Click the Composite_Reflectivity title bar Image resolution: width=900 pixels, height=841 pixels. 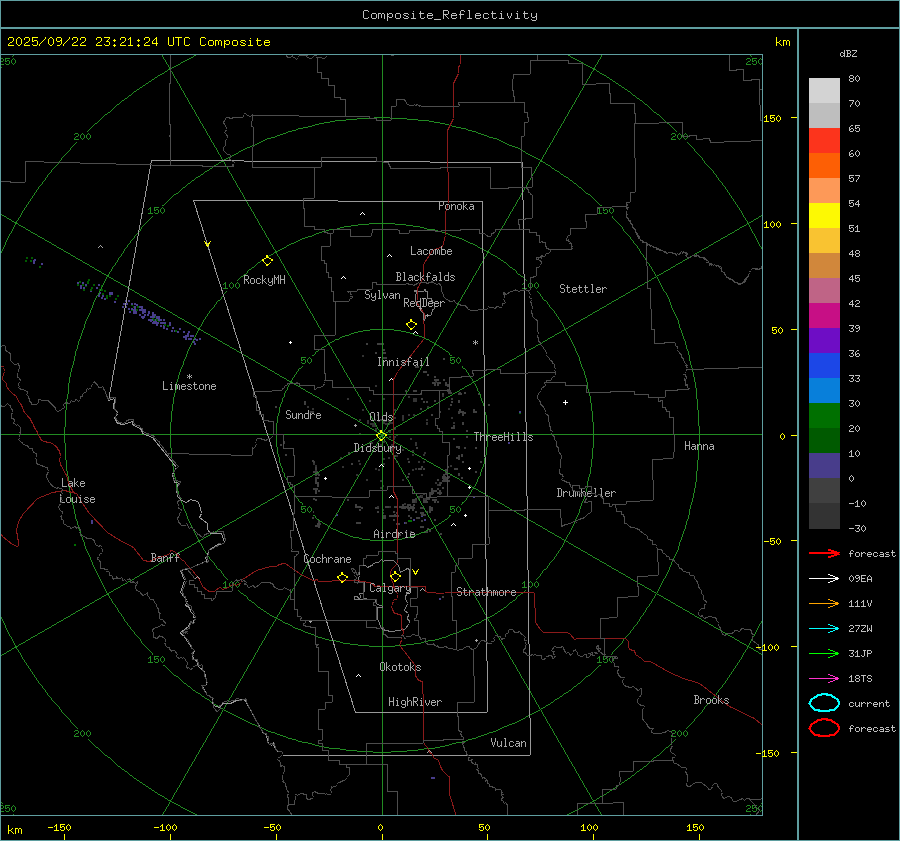[449, 15]
